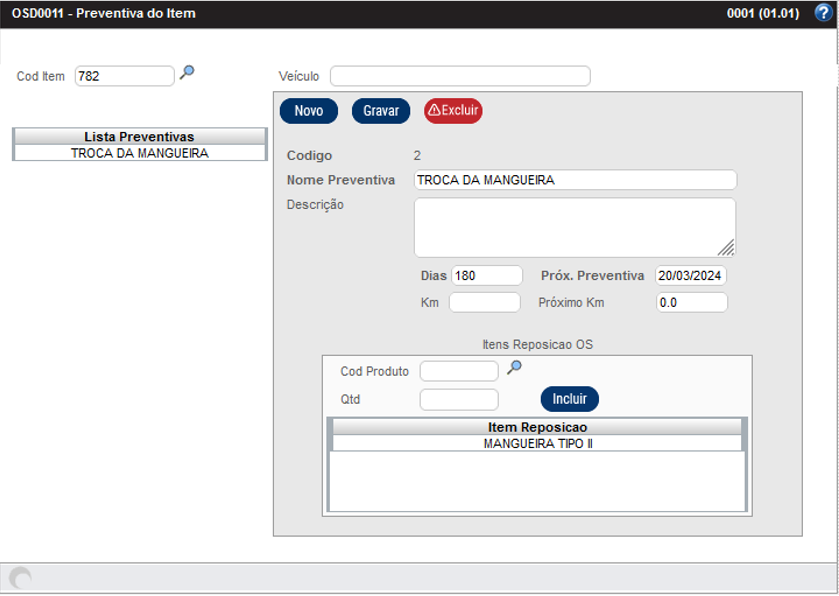Click the Lista Preventivas column header
This screenshot has height=596, width=839.
point(140,136)
